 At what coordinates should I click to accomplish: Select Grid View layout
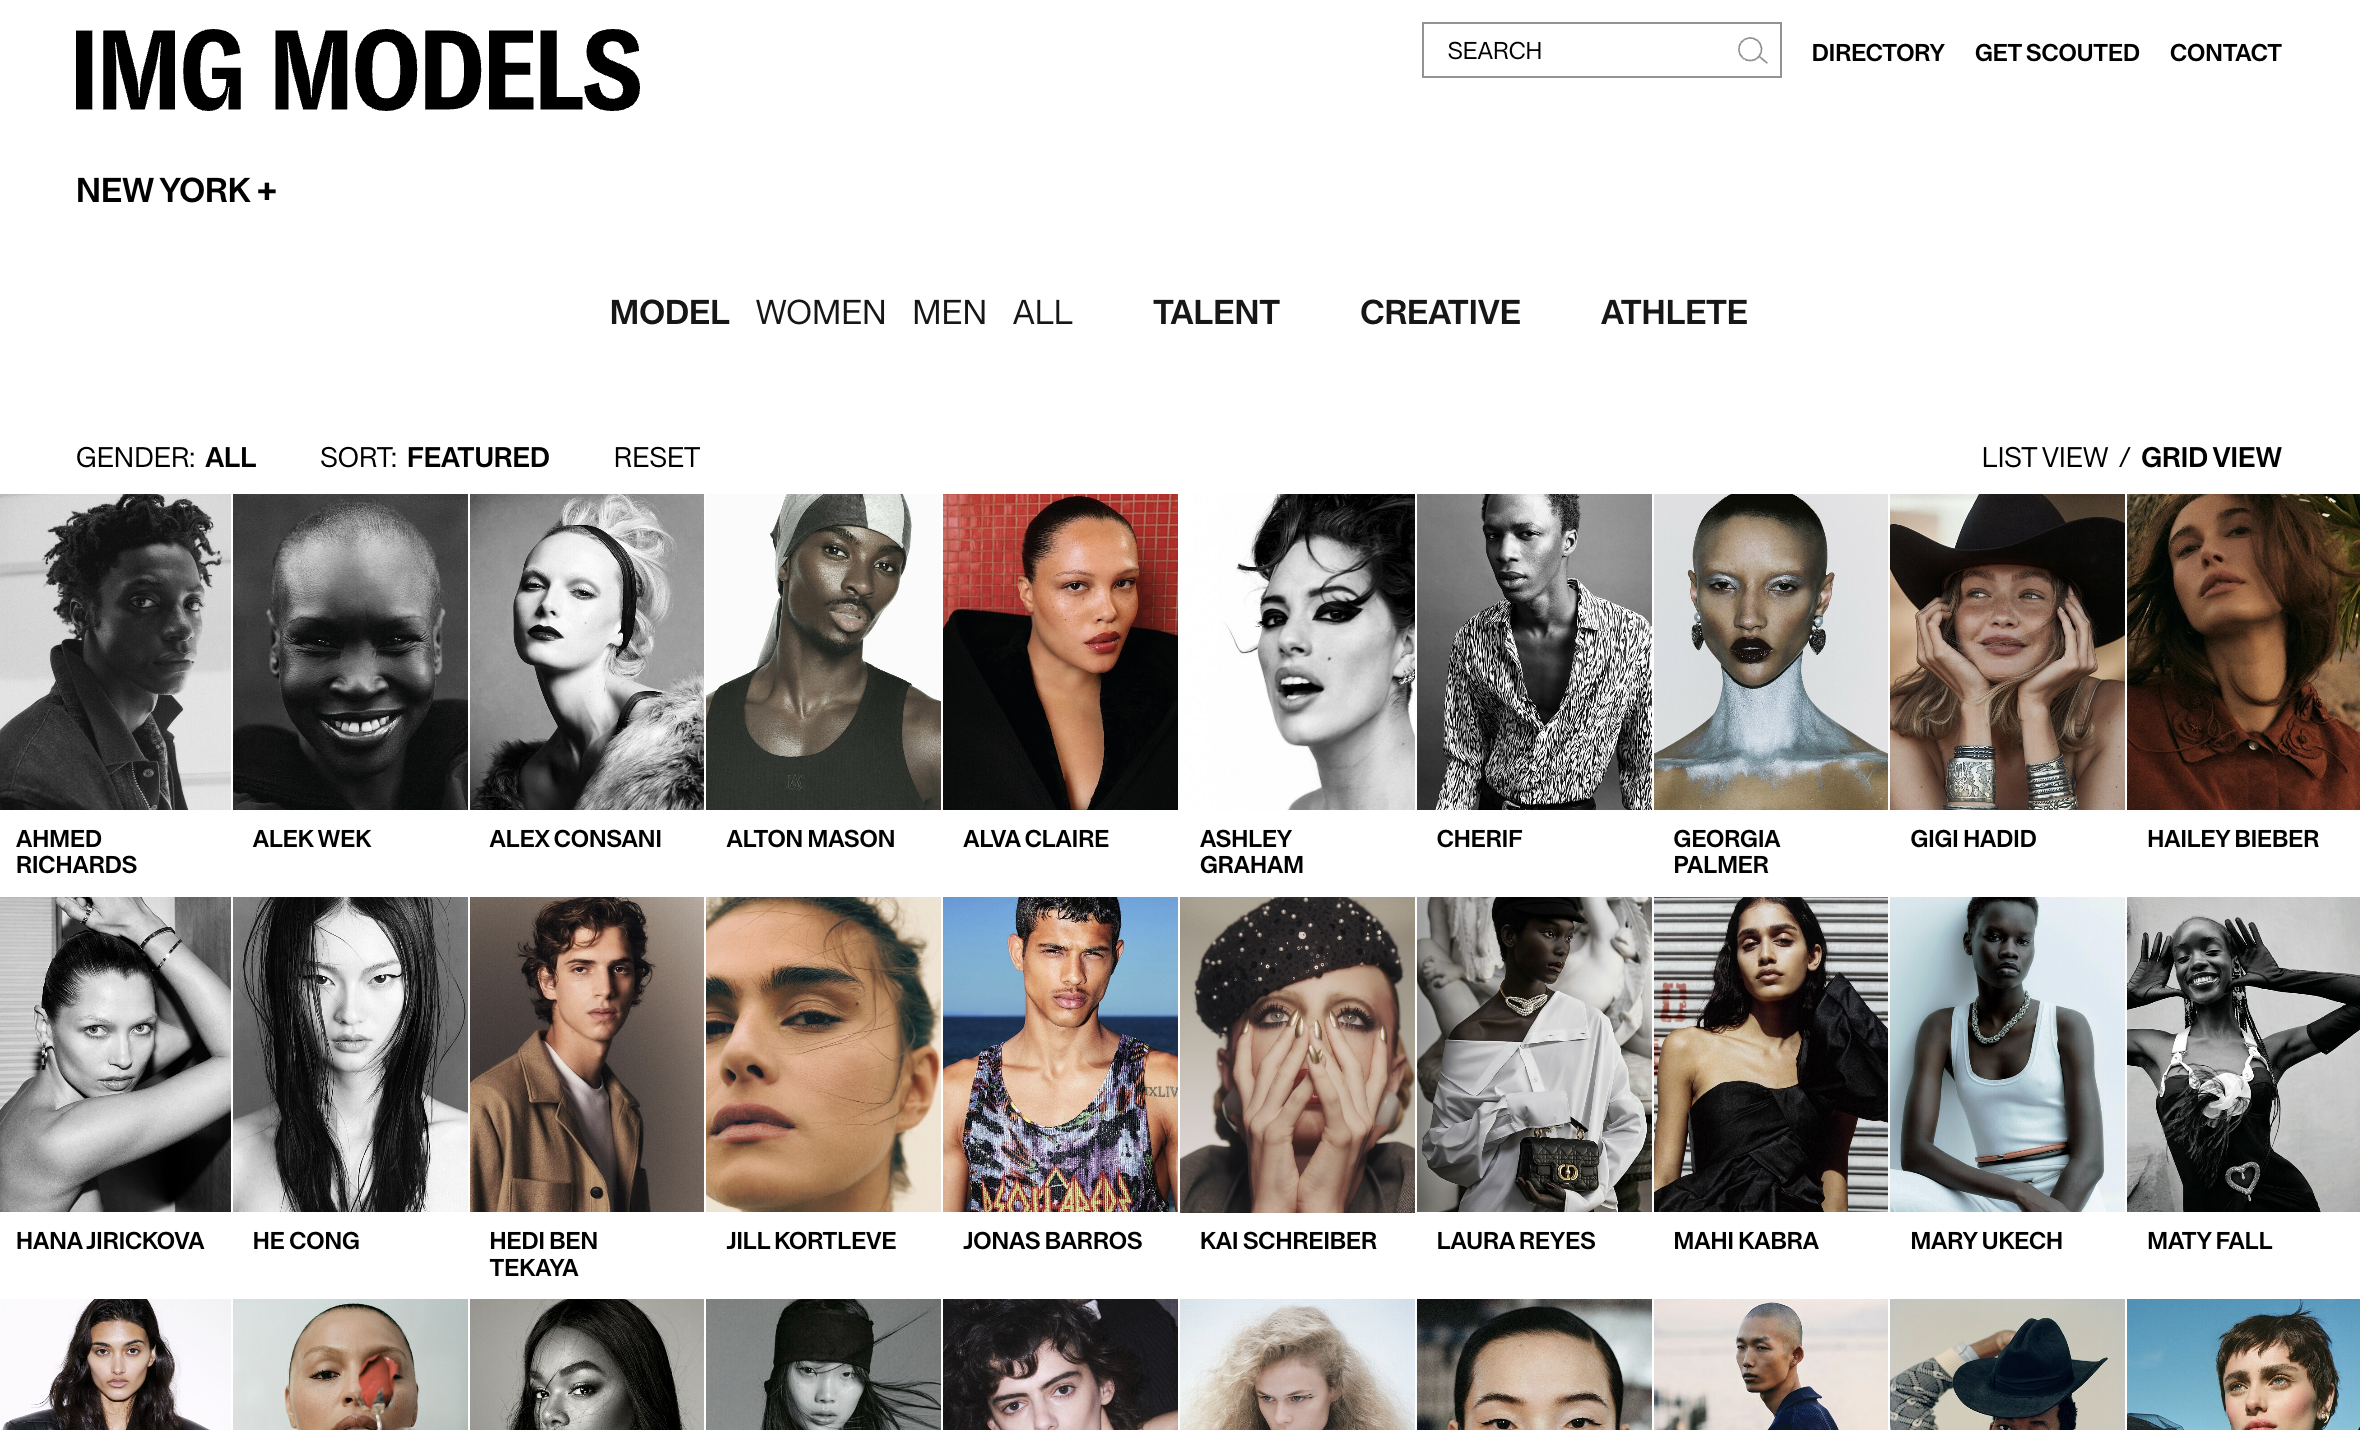pos(2211,458)
